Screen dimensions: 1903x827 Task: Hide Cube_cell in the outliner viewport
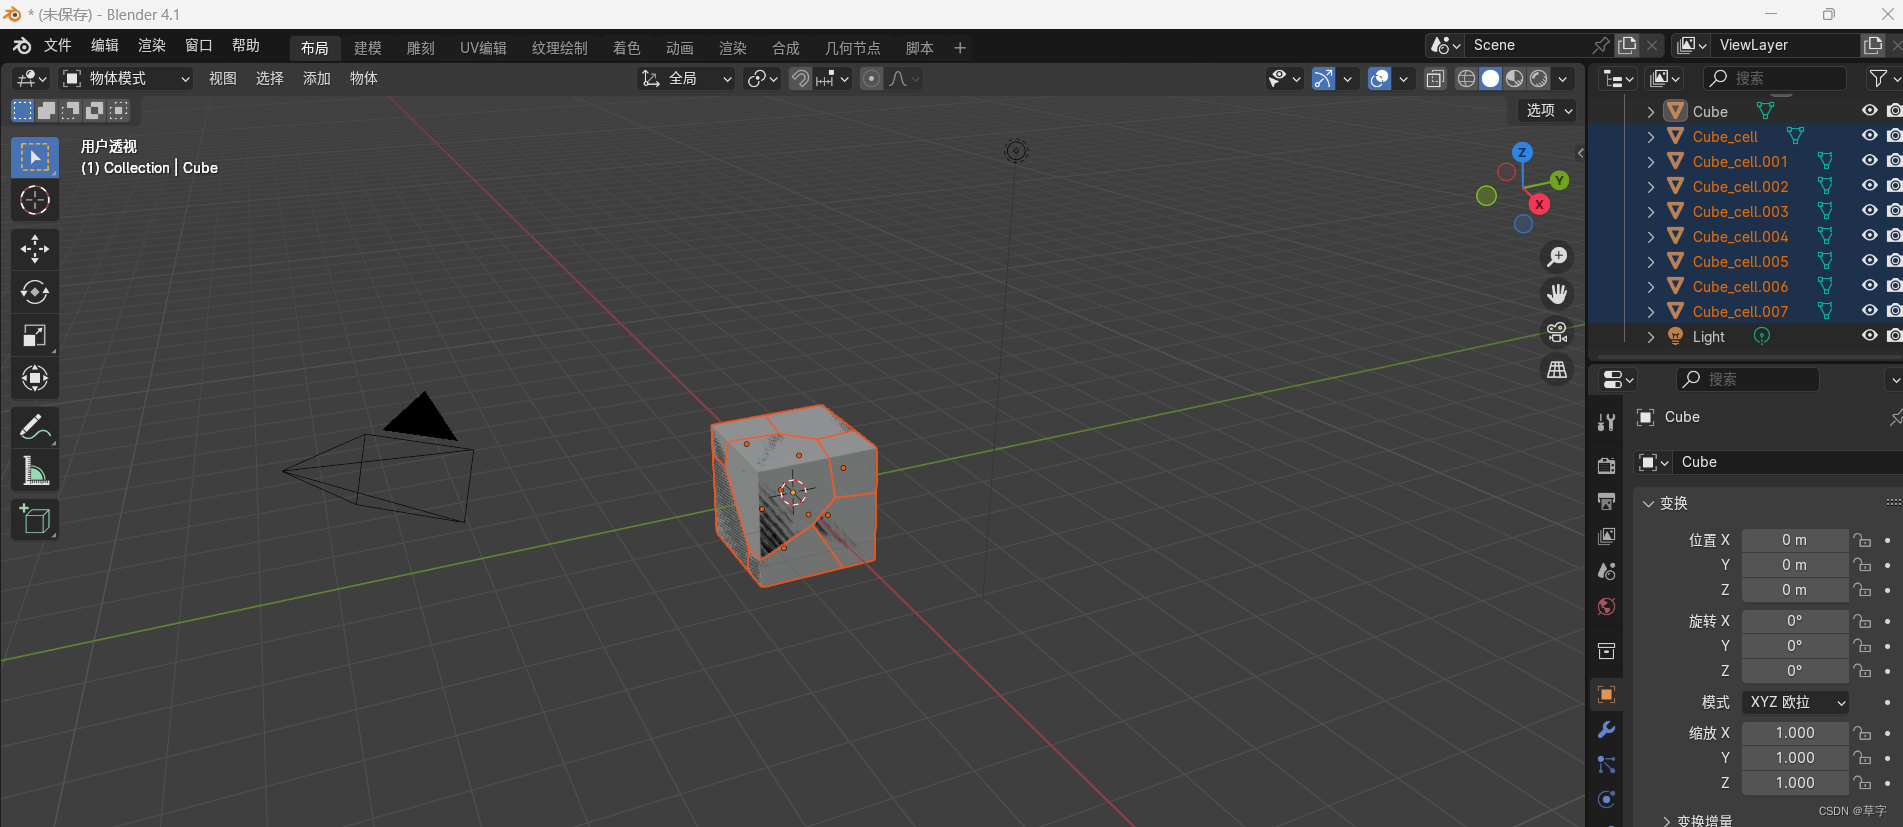[x=1869, y=136]
